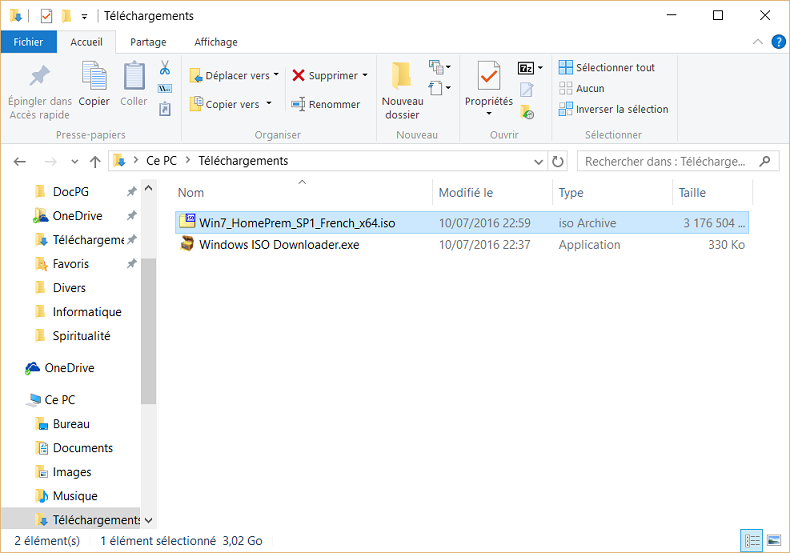Click the blue help question mark icon
This screenshot has width=790, height=553.
(777, 42)
